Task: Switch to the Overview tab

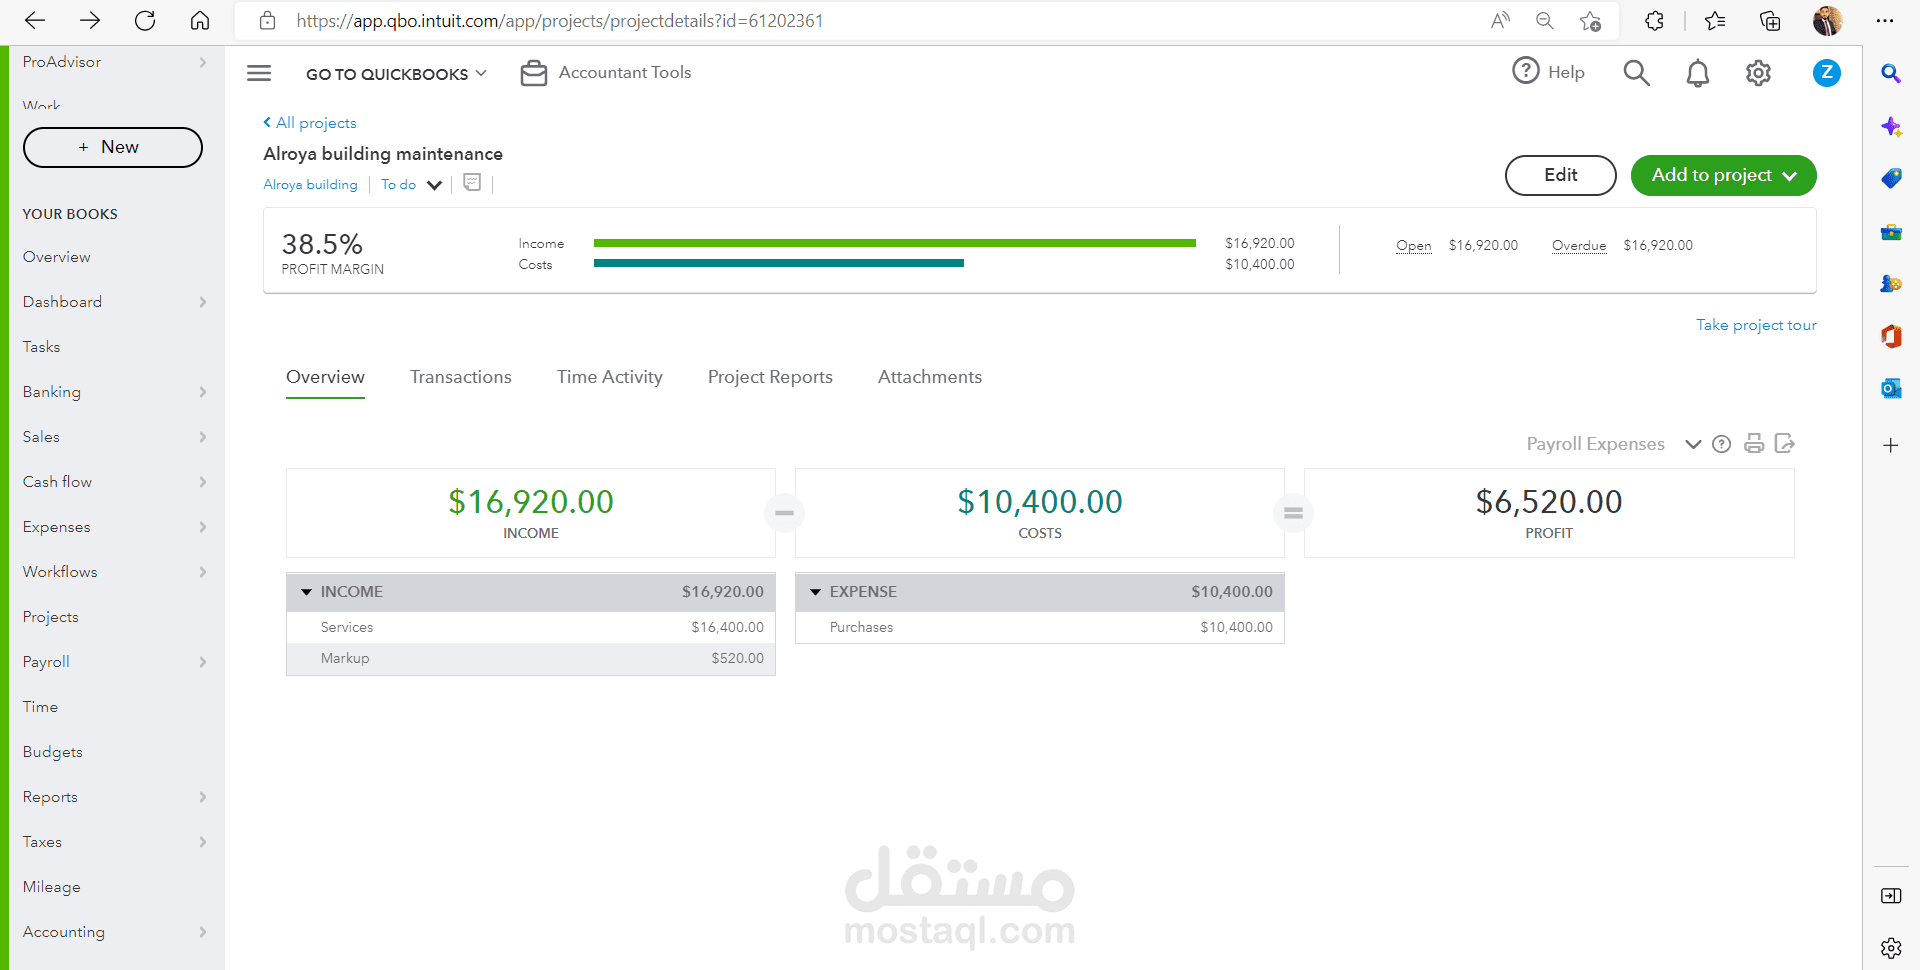Action: pos(325,377)
